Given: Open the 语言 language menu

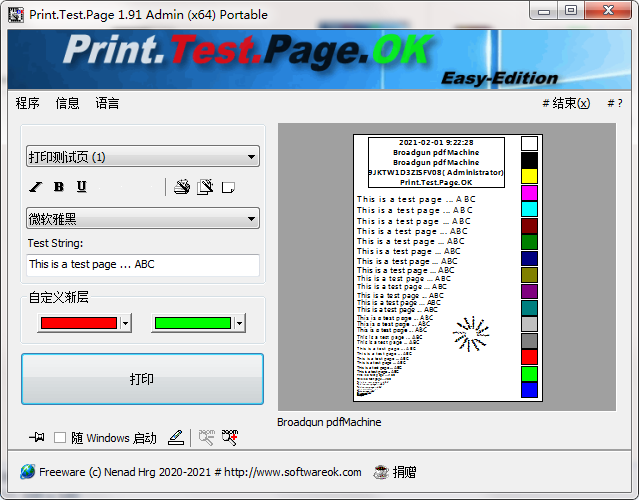Looking at the screenshot, I should (x=107, y=103).
